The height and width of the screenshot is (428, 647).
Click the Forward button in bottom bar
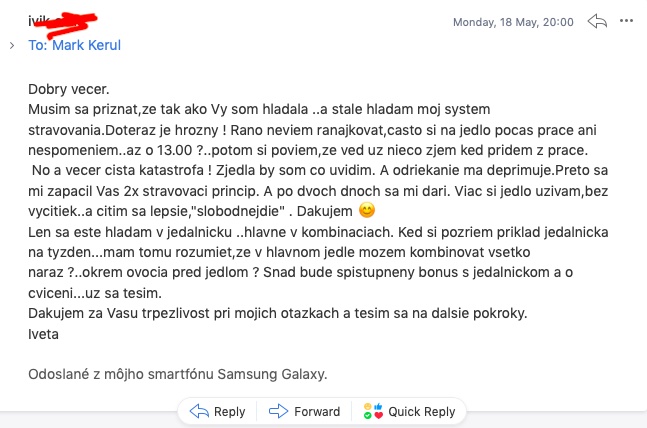tap(304, 411)
